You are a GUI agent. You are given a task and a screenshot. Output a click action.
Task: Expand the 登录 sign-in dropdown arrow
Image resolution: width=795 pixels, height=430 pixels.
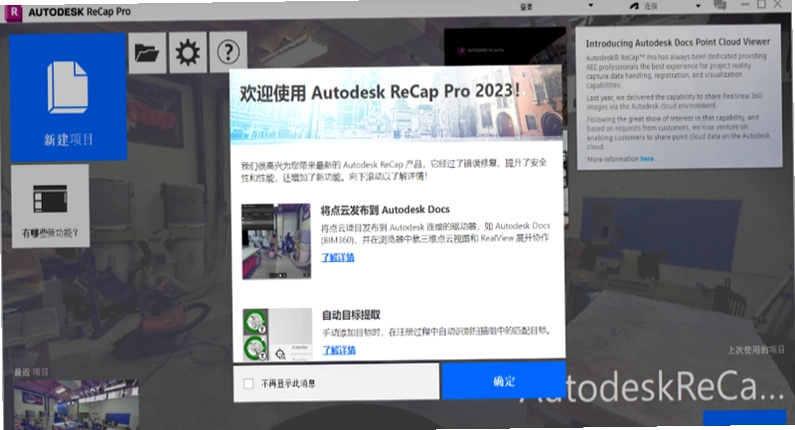pos(591,6)
